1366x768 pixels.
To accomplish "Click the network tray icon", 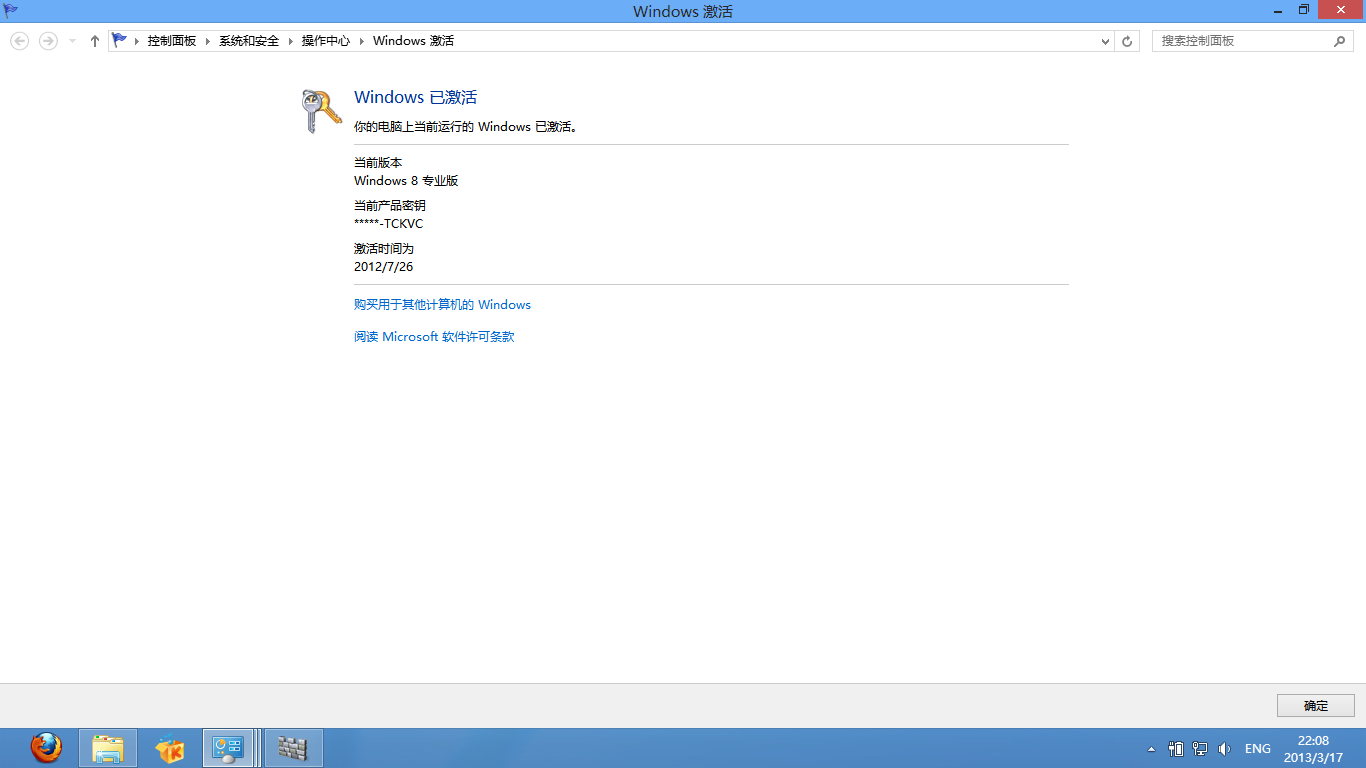I will [x=1200, y=748].
